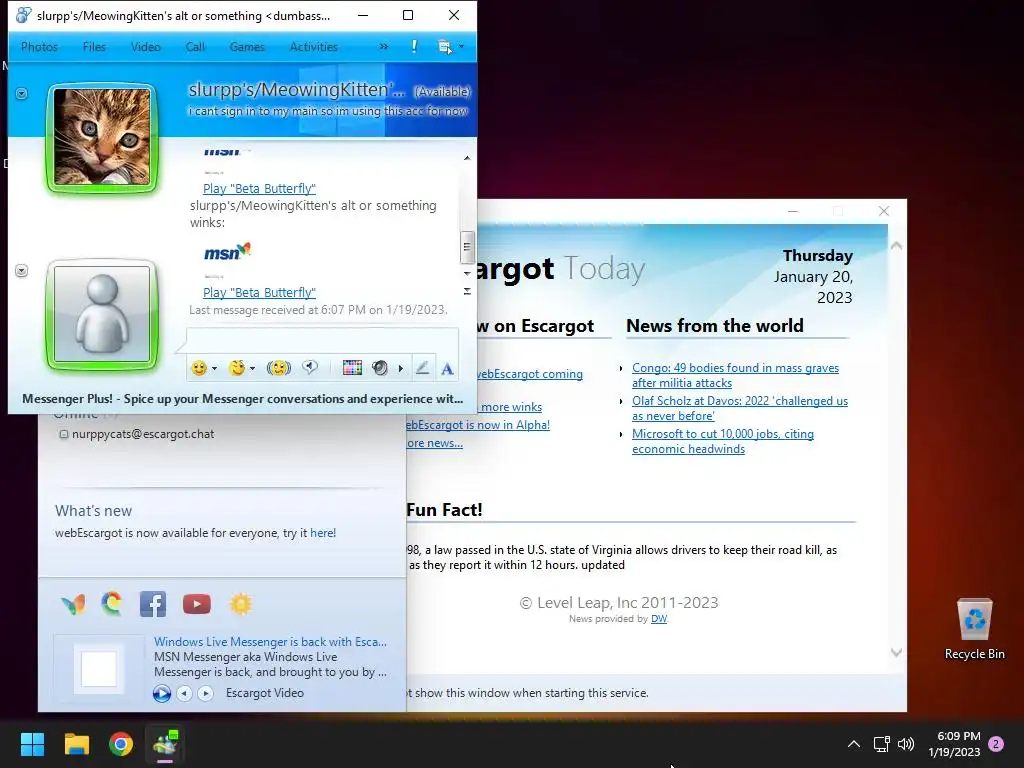This screenshot has height=768, width=1024.
Task: Click the voice clip speech bubble icon
Action: point(310,368)
